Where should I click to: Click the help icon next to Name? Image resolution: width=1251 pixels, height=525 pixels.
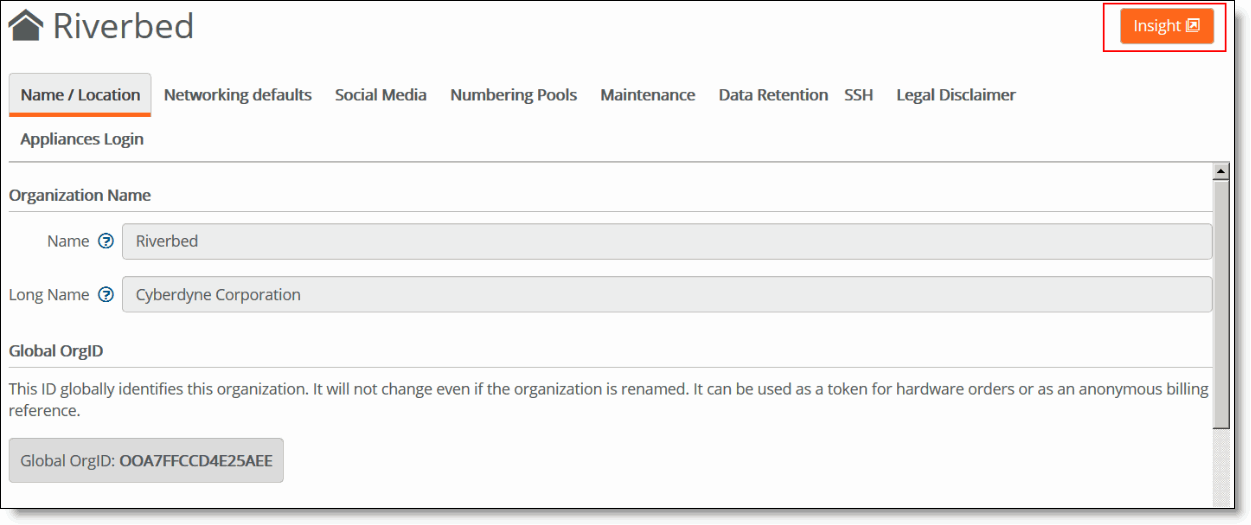click(x=106, y=241)
